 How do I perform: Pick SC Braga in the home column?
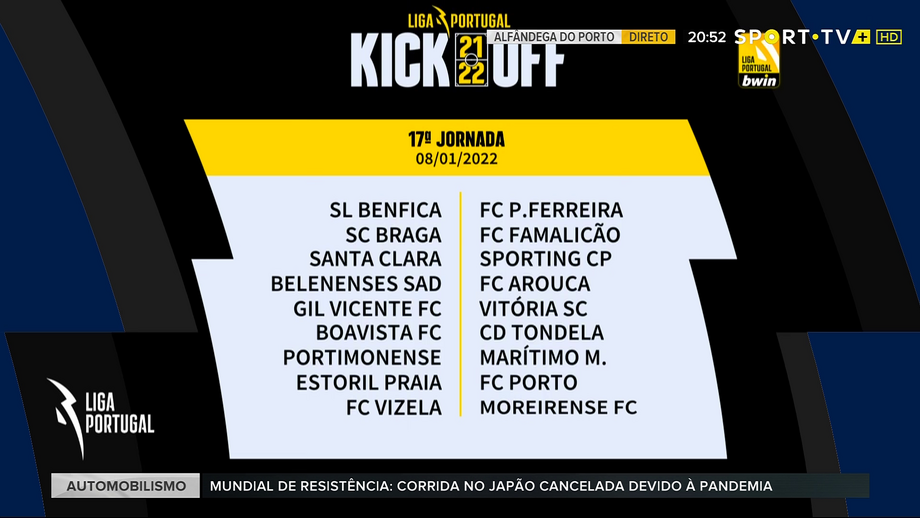[x=393, y=235]
